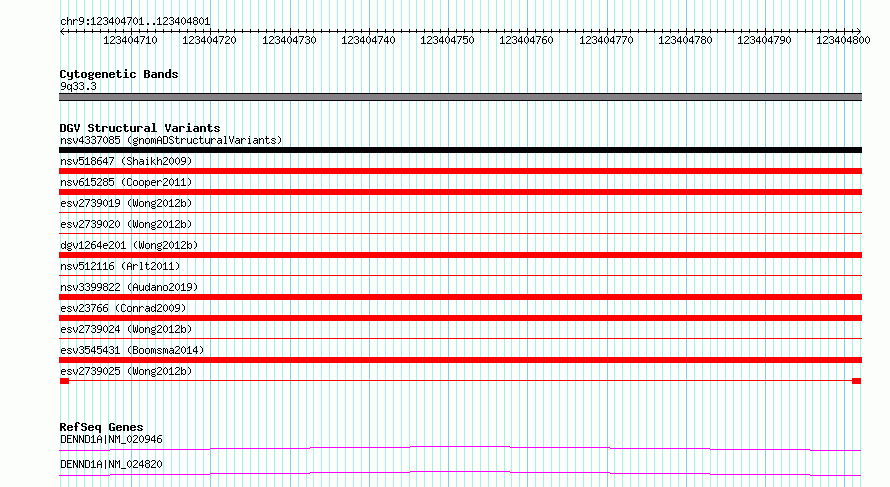Open esv3545431 (Boomsma2014) variant label
Screen dimensions: 890x487
[x=132, y=350]
